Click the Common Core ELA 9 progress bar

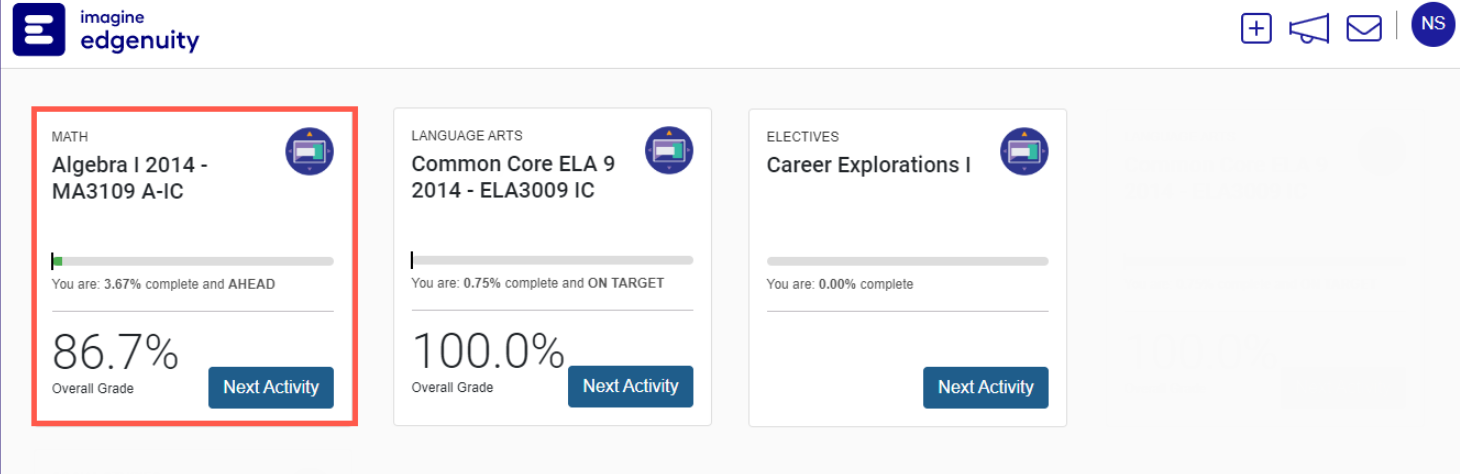pos(552,261)
